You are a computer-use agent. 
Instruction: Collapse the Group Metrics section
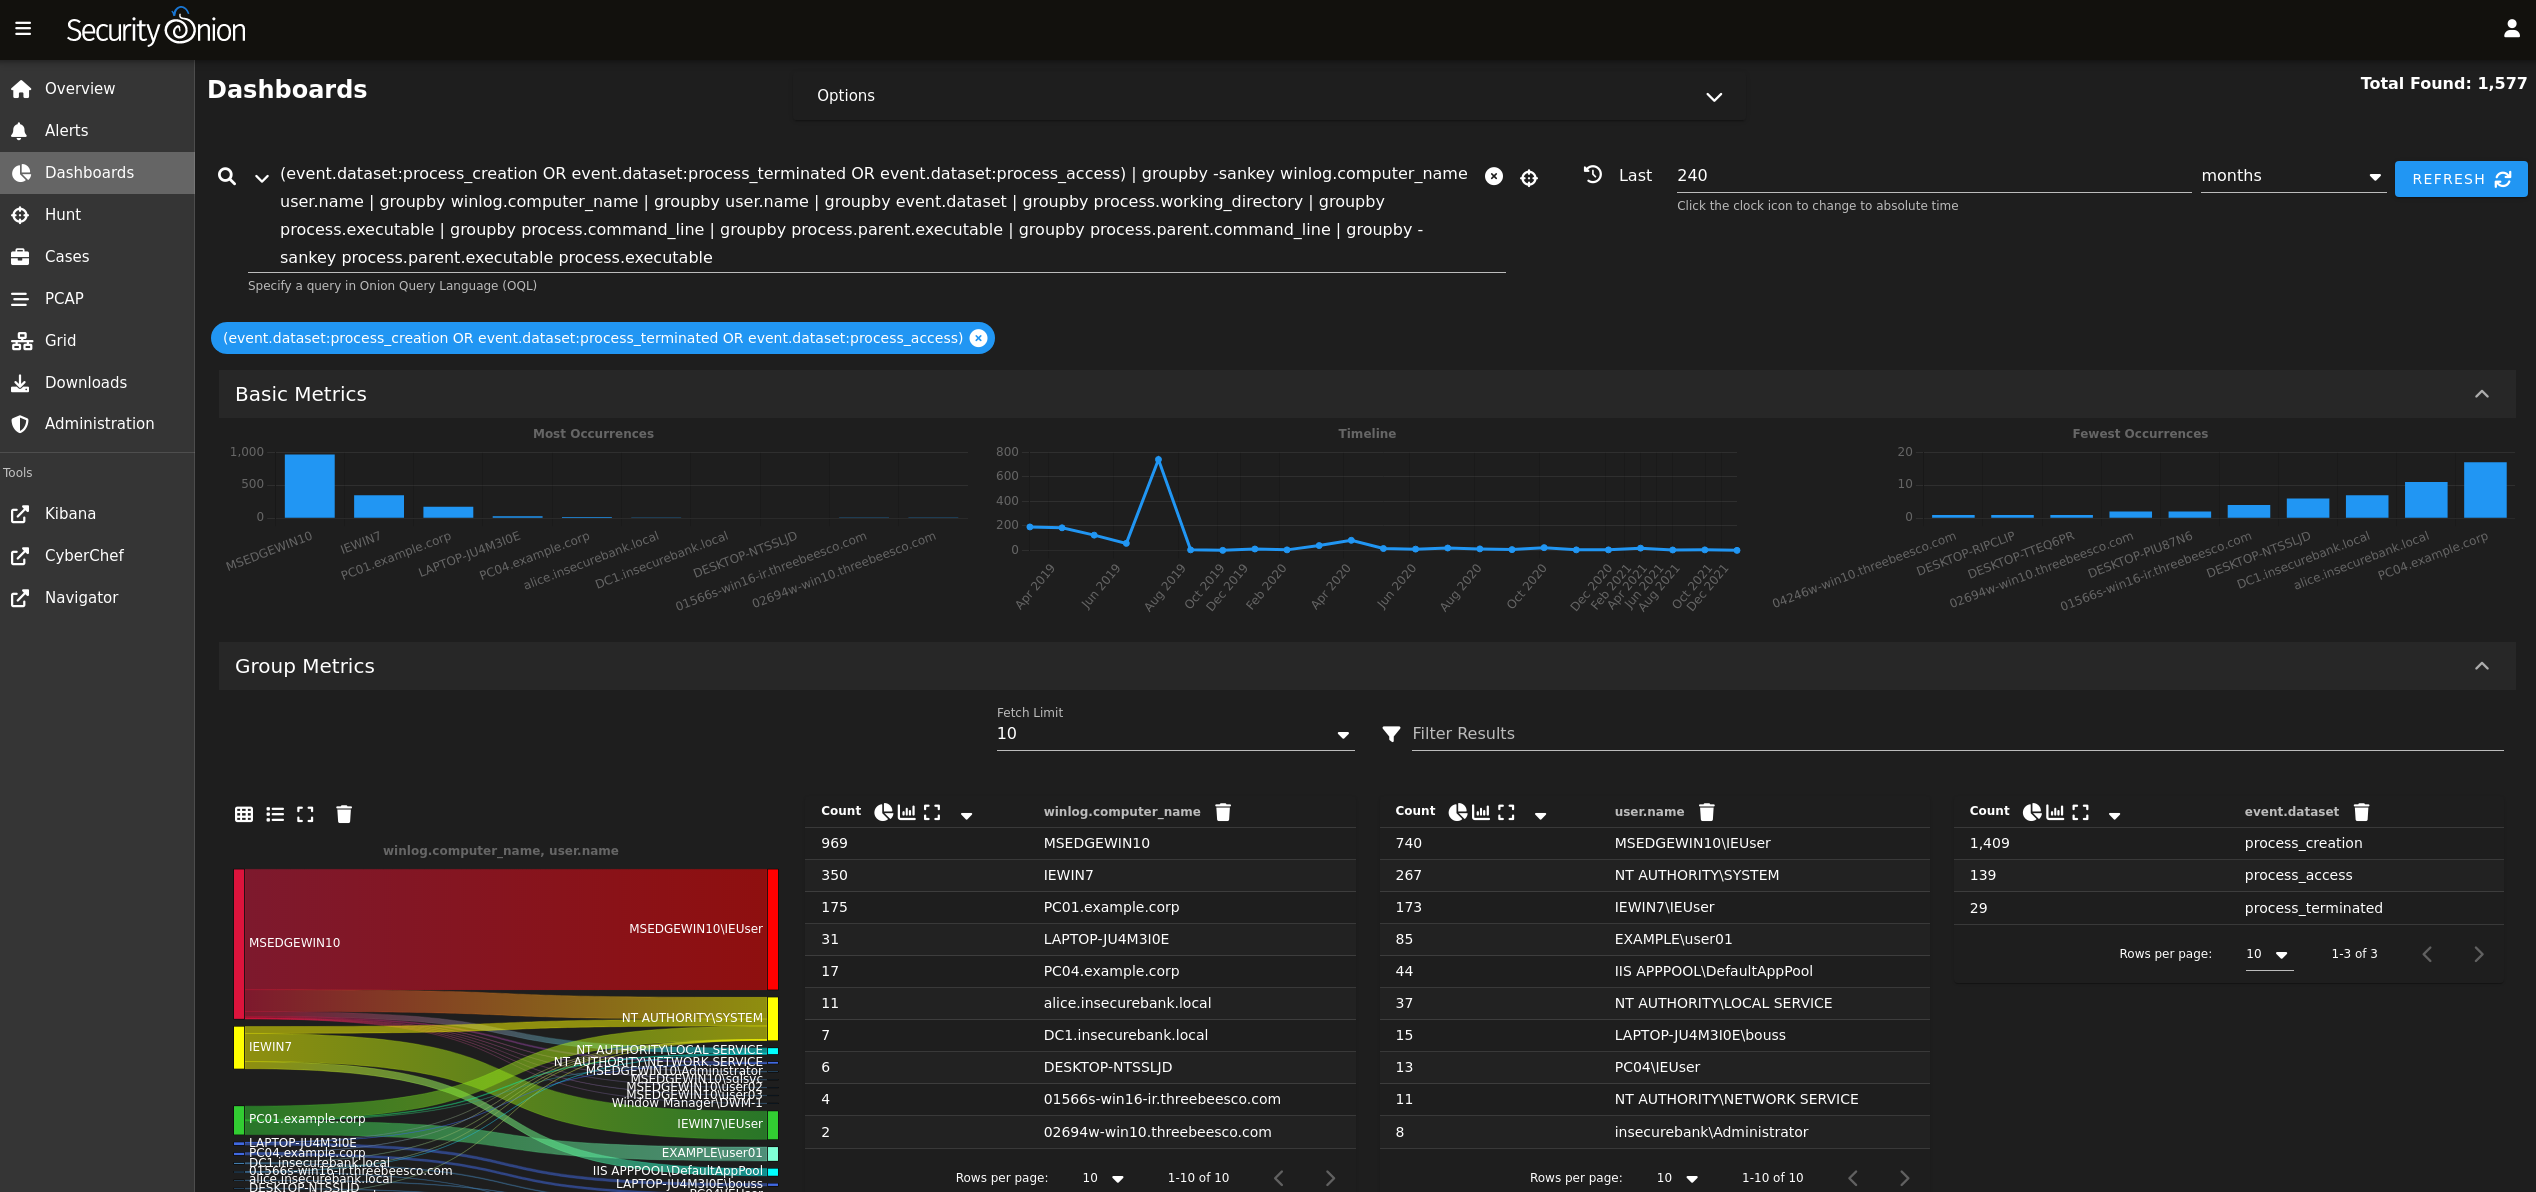[x=2481, y=666]
